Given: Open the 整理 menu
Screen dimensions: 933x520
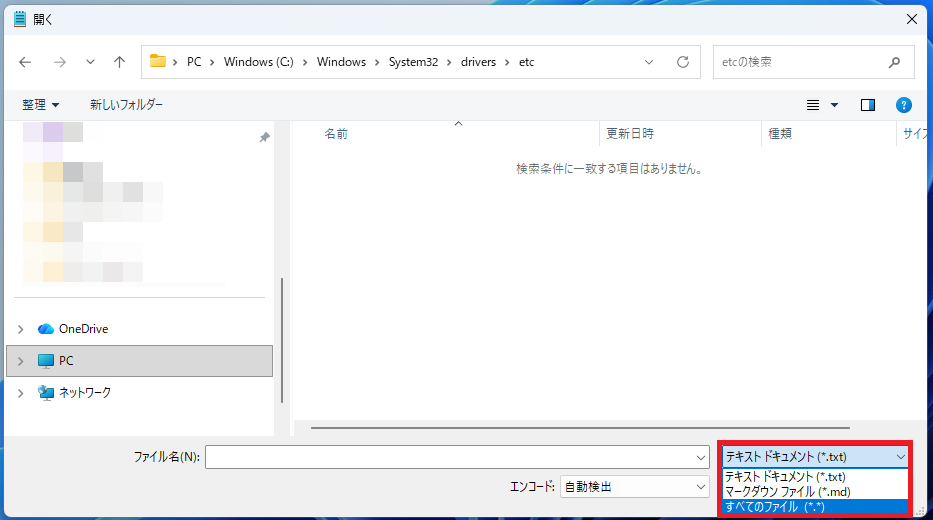Looking at the screenshot, I should (x=41, y=105).
